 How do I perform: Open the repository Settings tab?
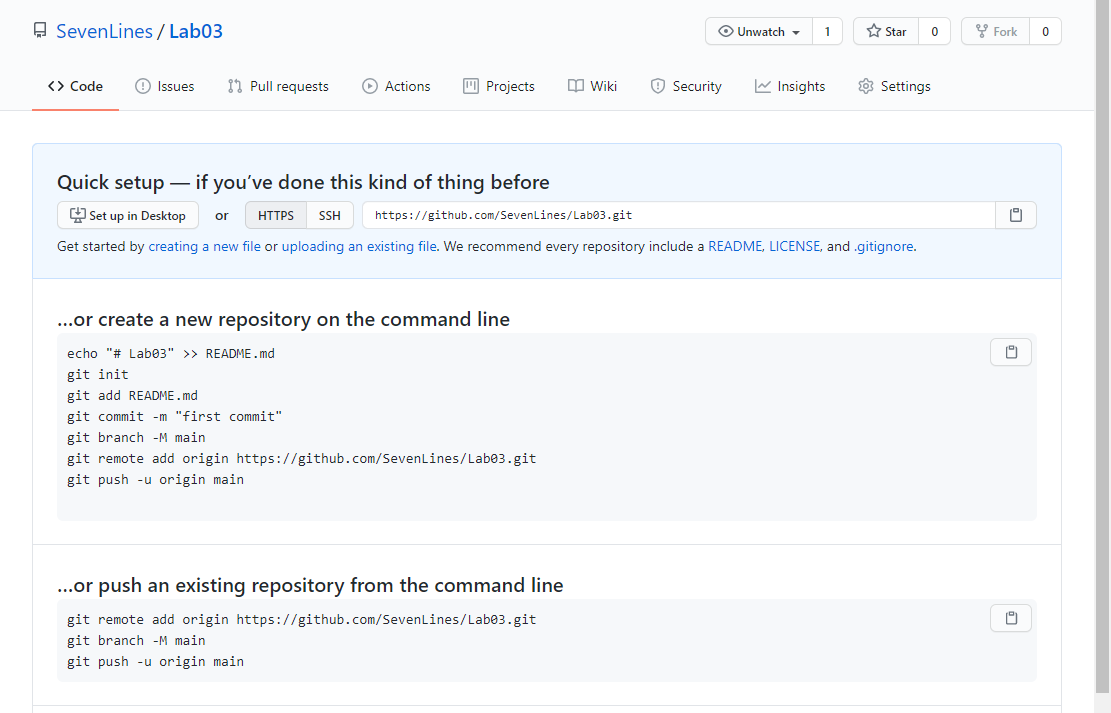click(x=894, y=86)
